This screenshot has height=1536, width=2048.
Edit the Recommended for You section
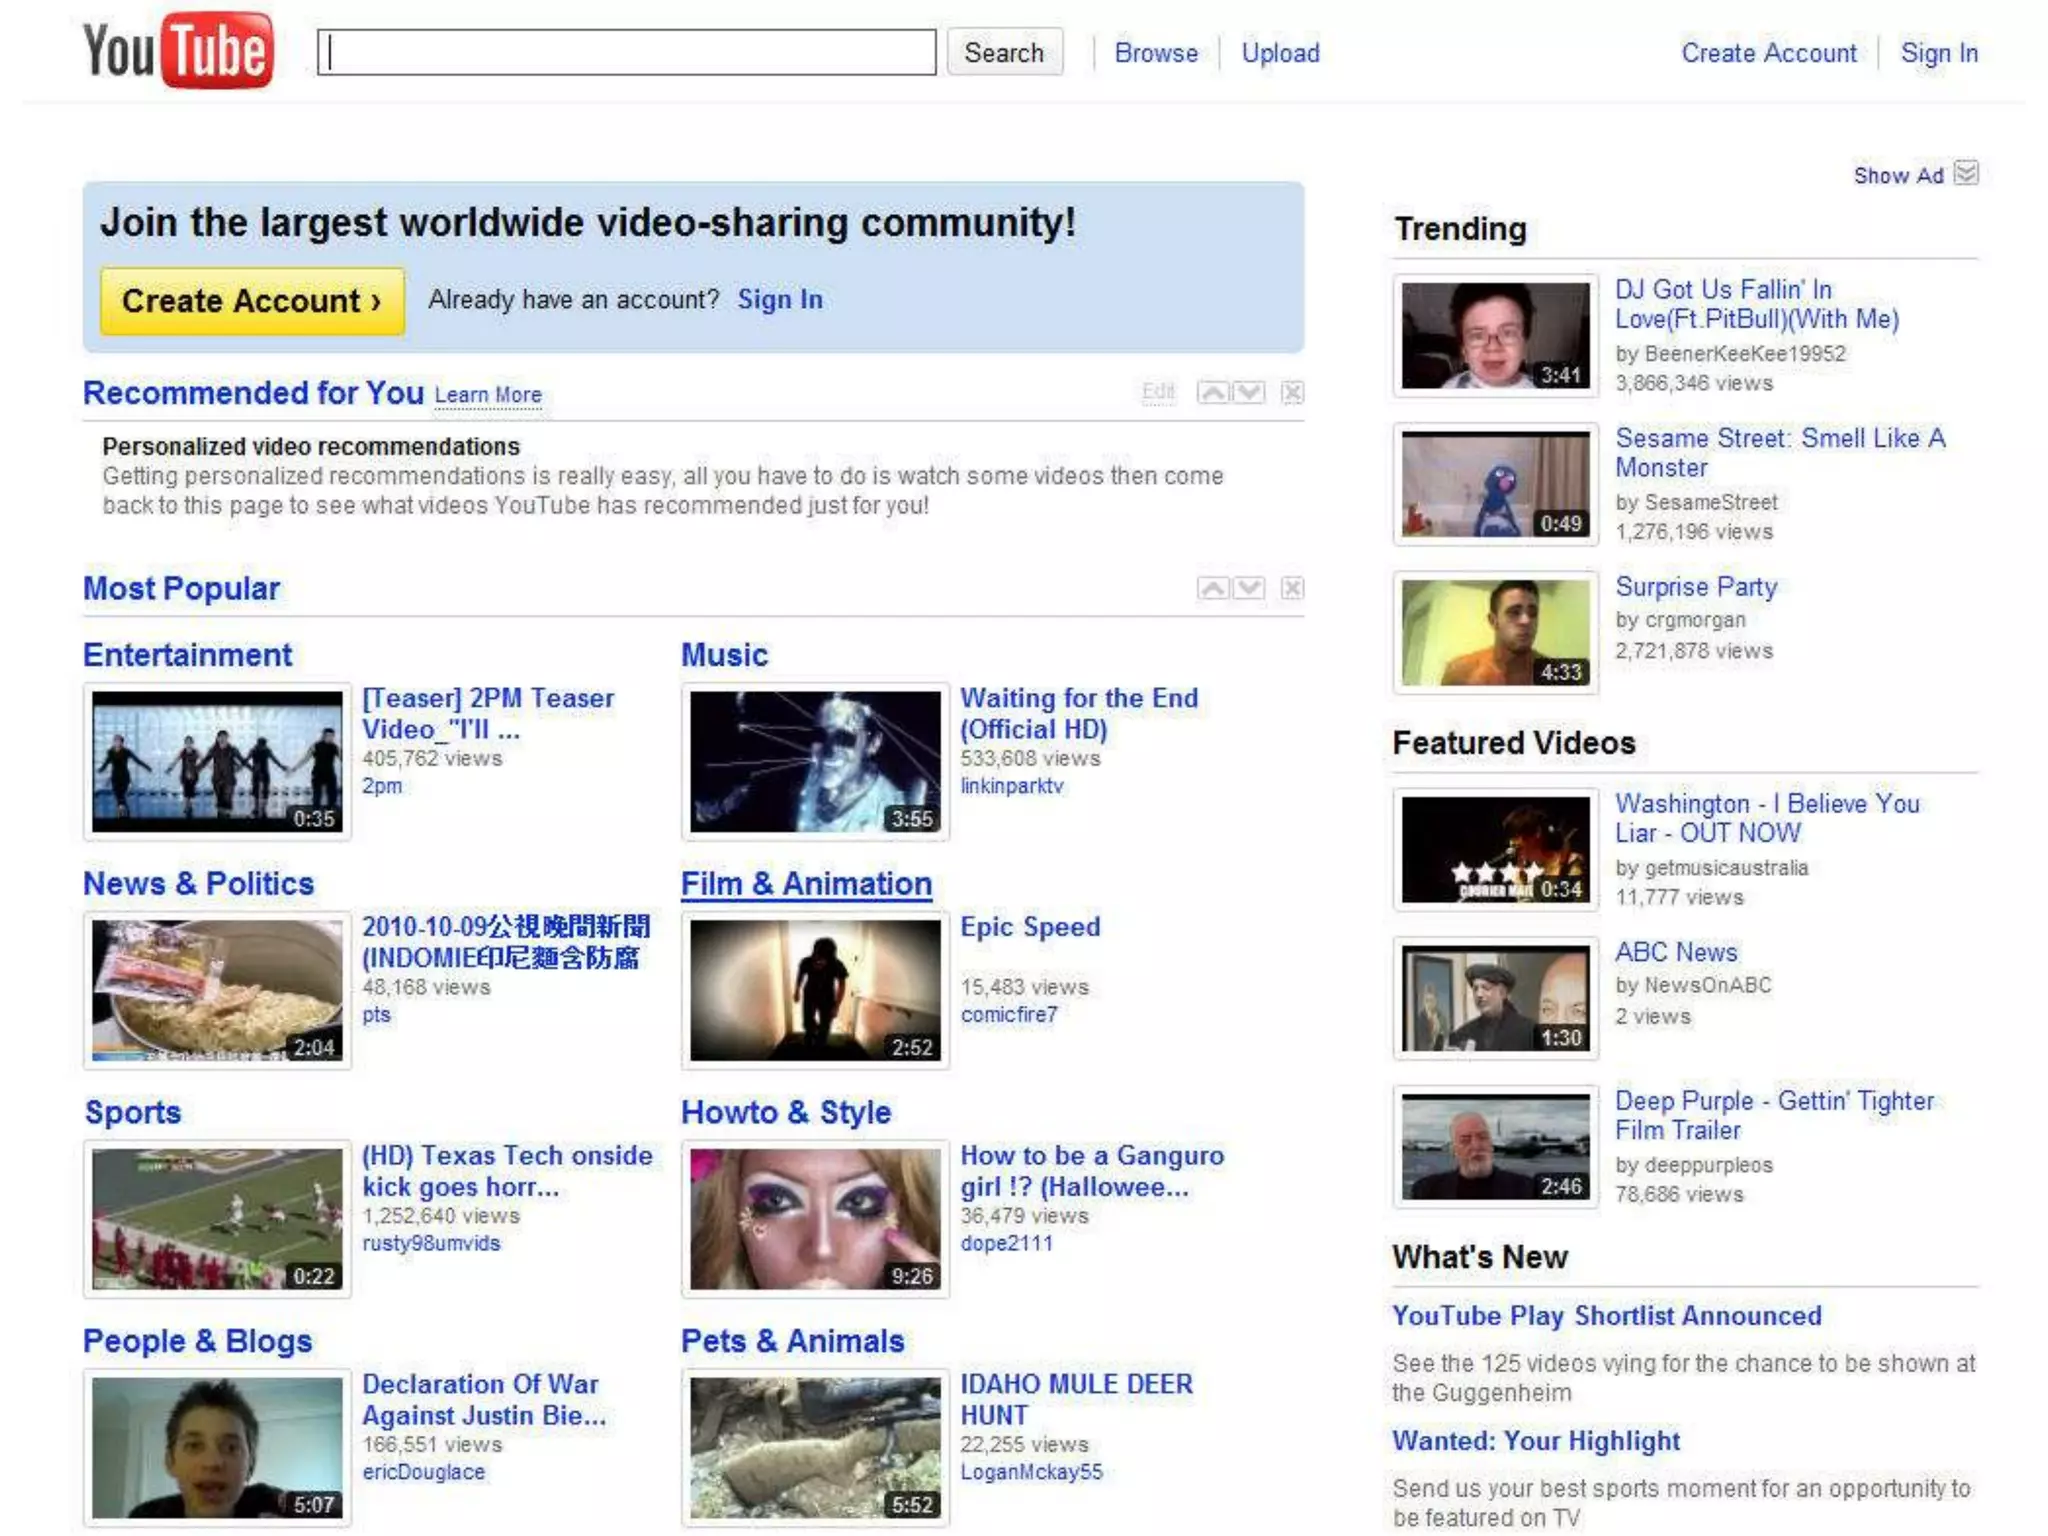click(x=1158, y=392)
